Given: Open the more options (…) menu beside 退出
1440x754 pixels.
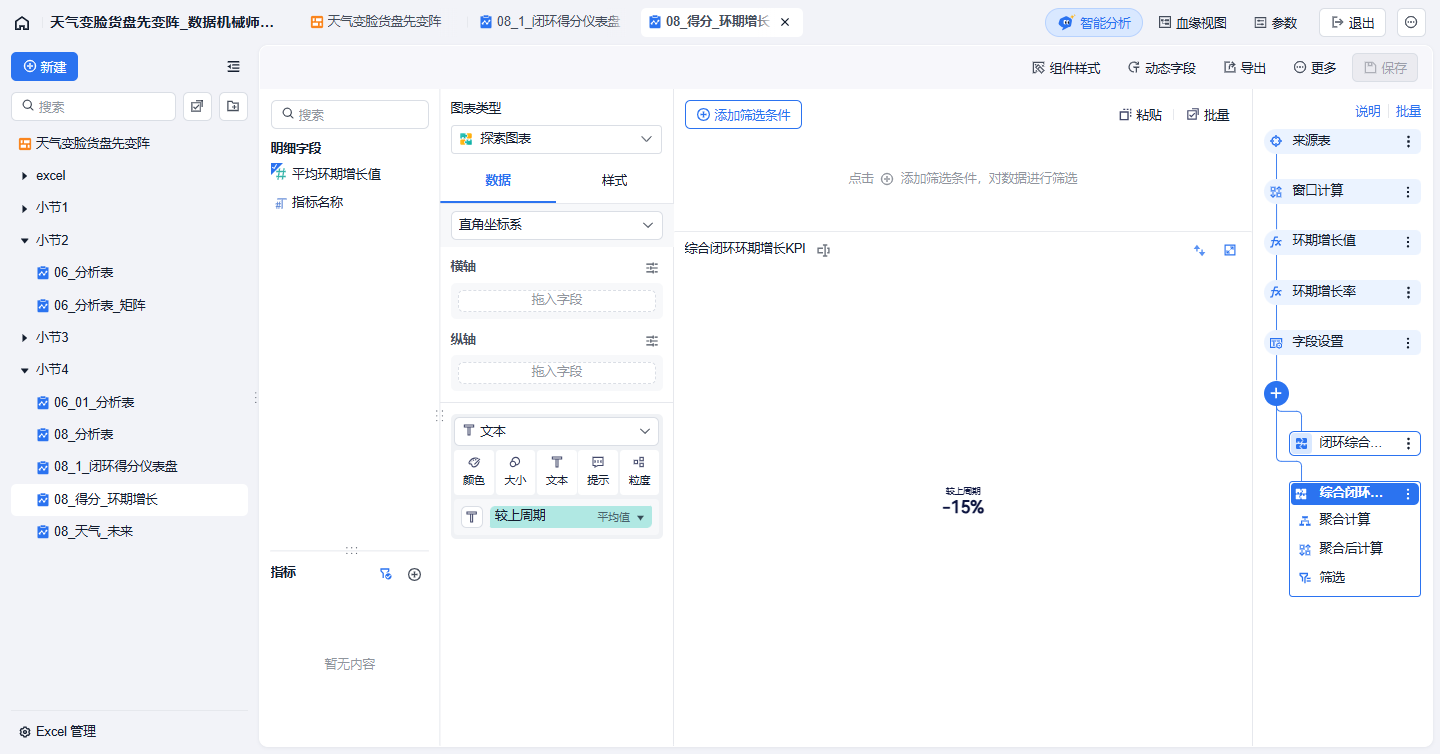Looking at the screenshot, I should click(1411, 22).
